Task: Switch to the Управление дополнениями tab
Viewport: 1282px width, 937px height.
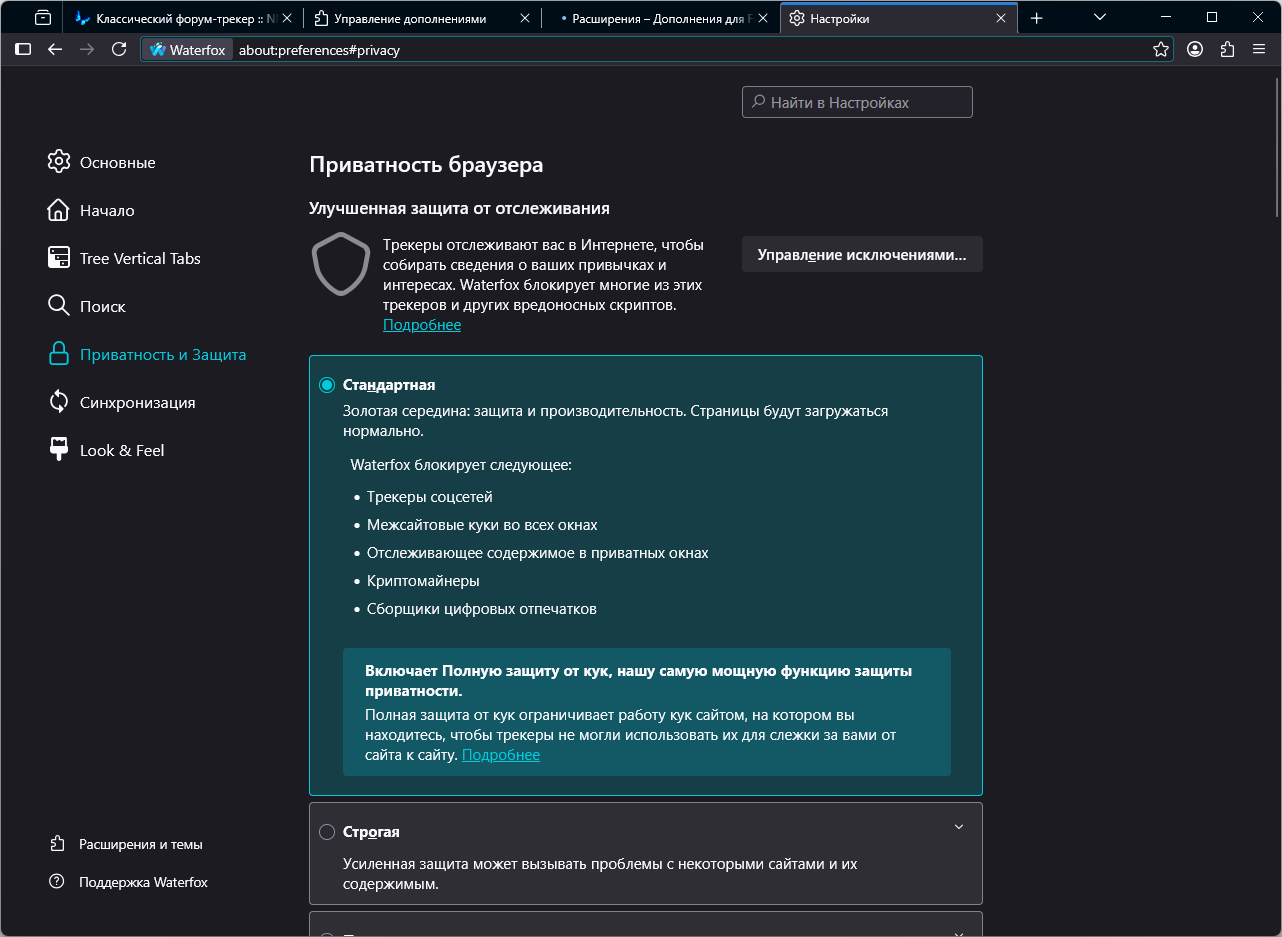Action: [x=410, y=18]
